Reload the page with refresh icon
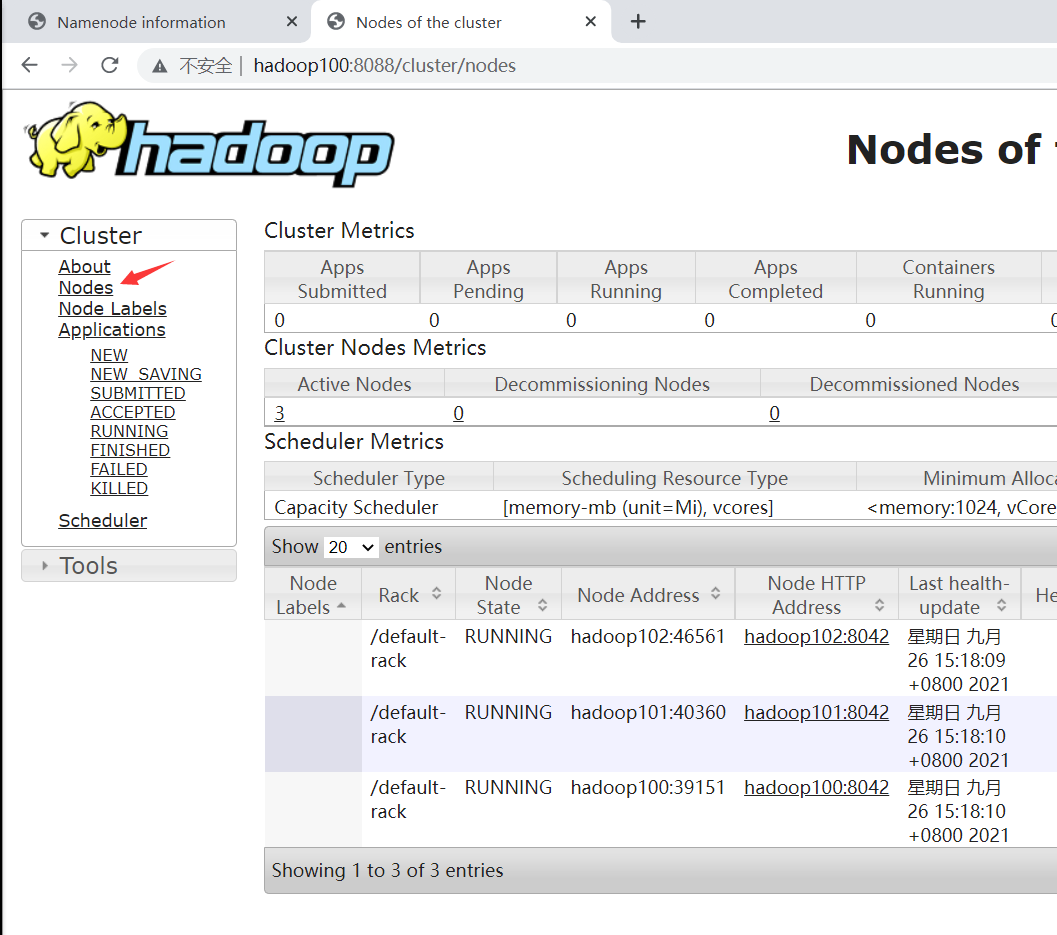This screenshot has width=1057, height=935. pos(110,65)
